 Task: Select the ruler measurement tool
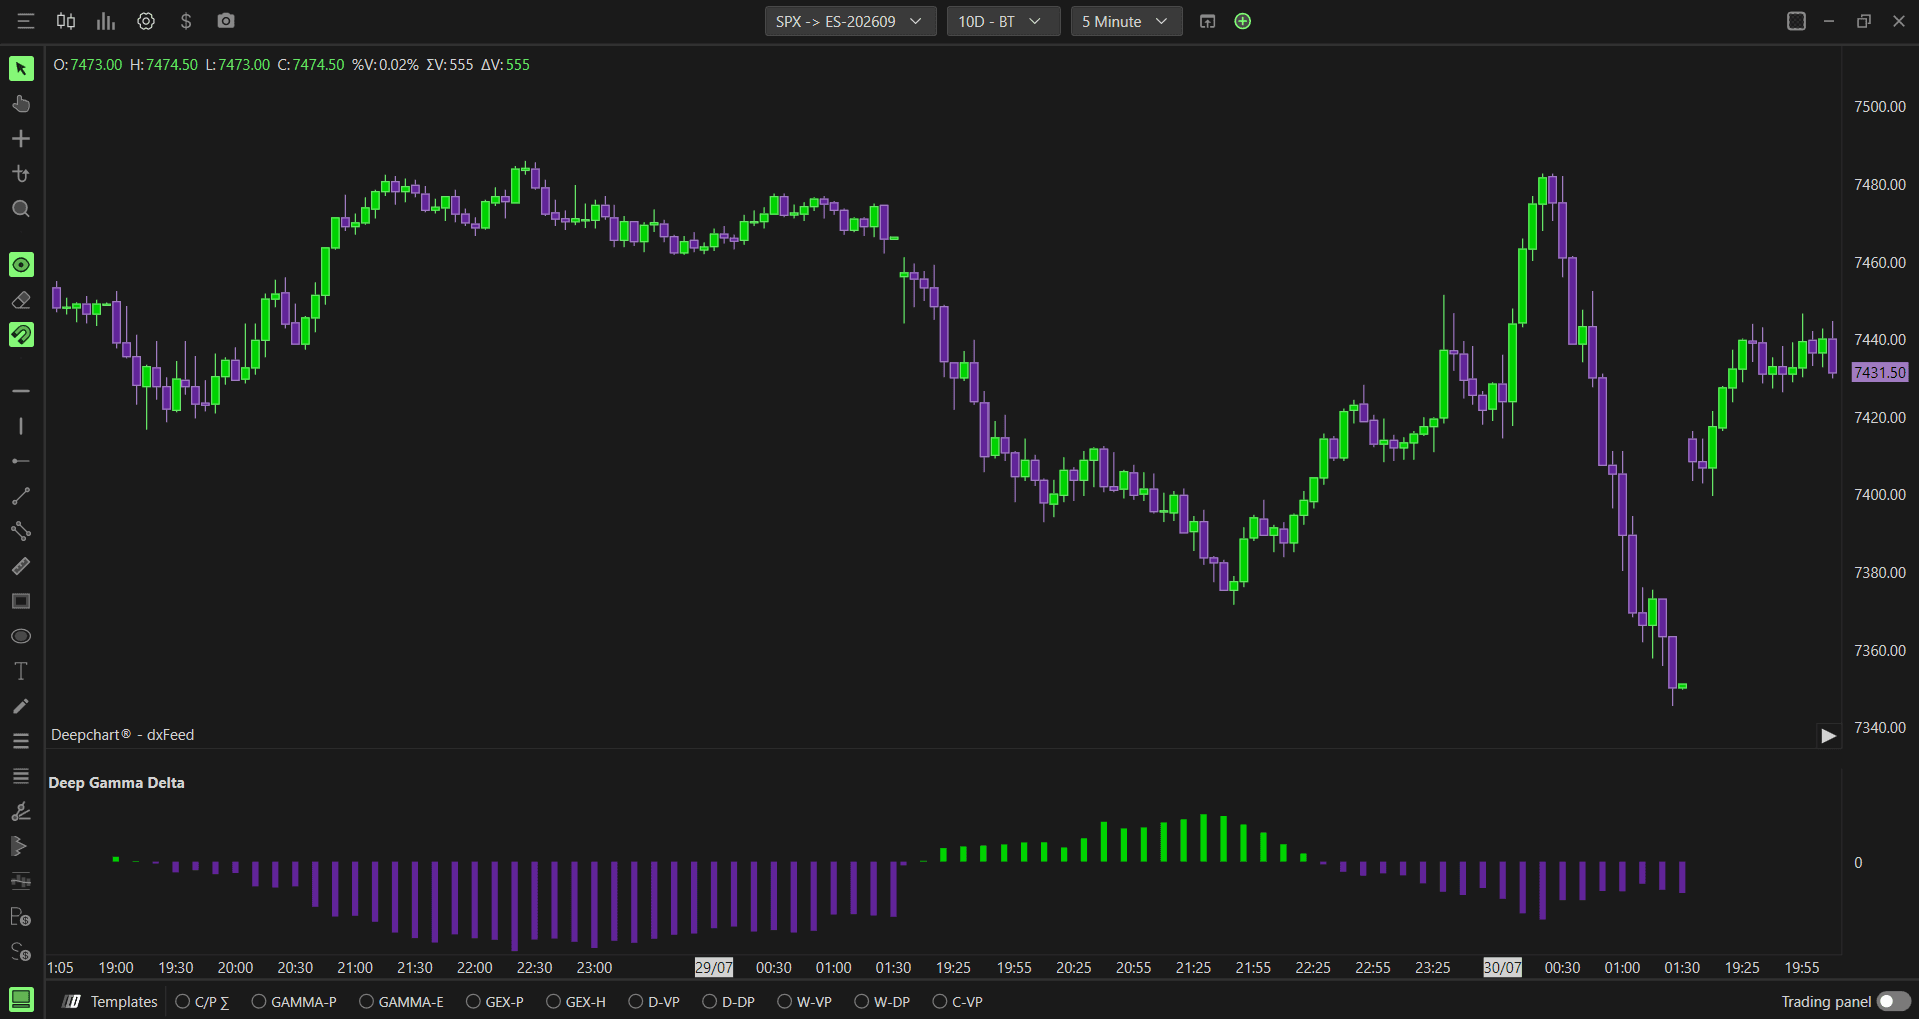pyautogui.click(x=21, y=566)
